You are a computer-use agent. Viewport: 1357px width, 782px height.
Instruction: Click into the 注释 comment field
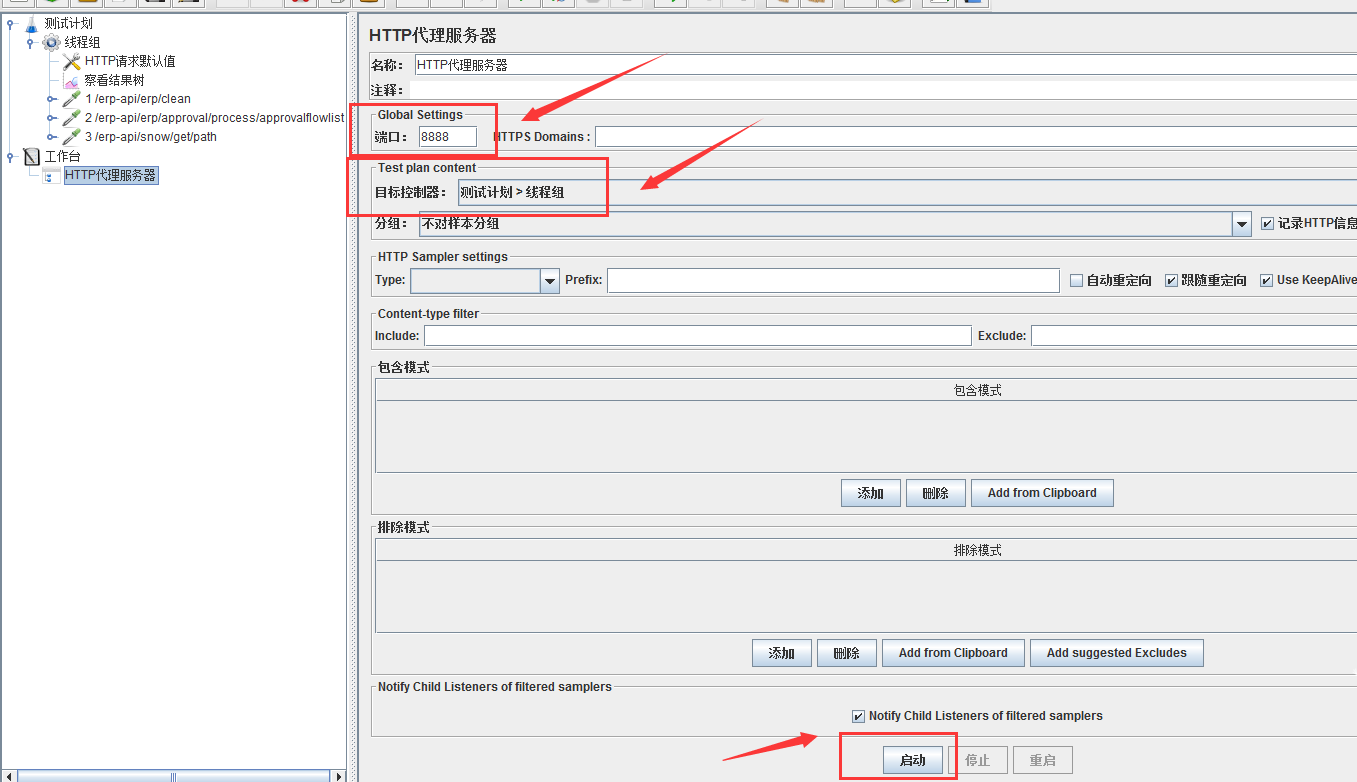point(885,90)
